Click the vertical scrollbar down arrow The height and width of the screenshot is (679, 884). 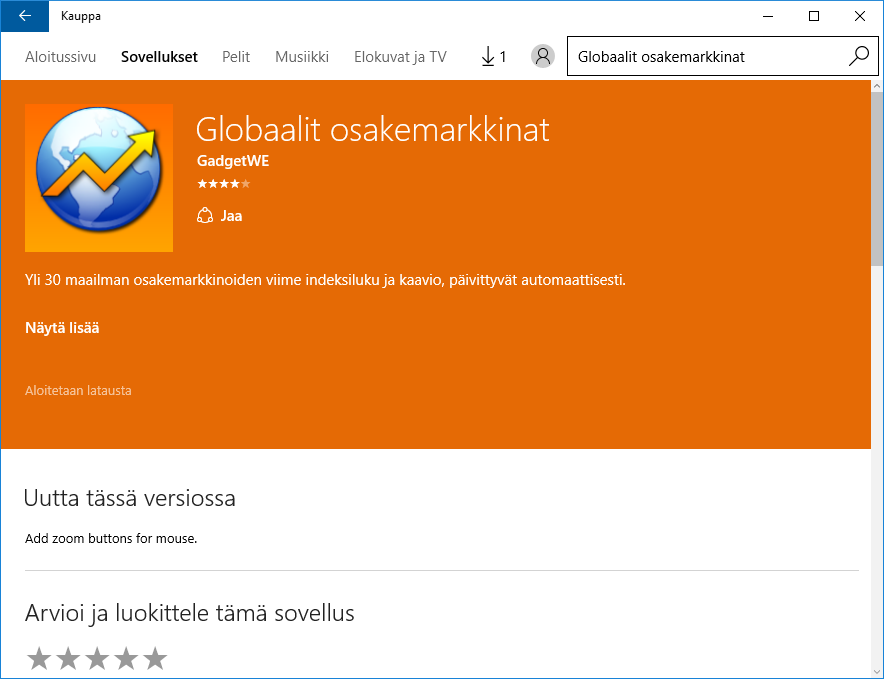[876, 671]
